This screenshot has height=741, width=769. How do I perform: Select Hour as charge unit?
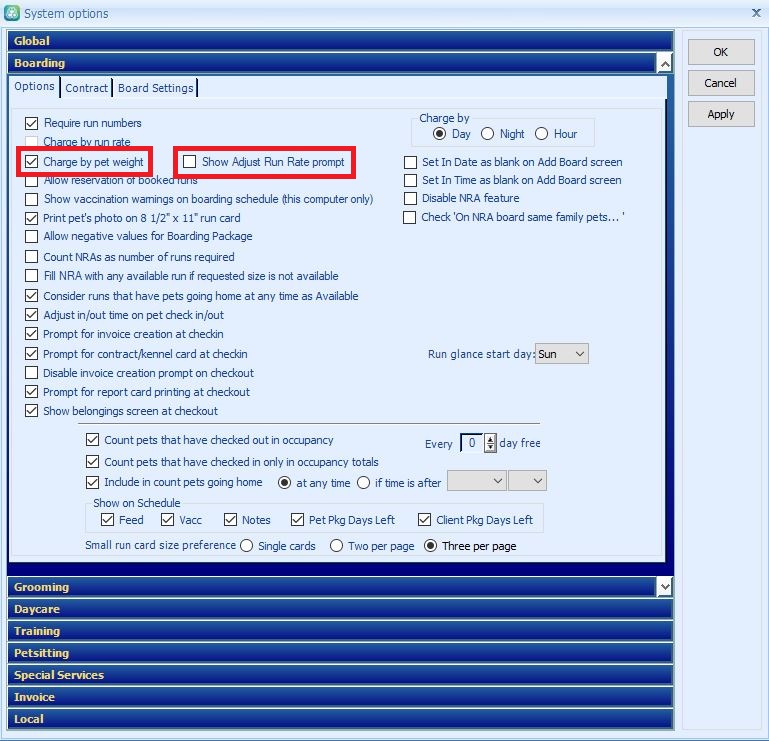[x=542, y=134]
